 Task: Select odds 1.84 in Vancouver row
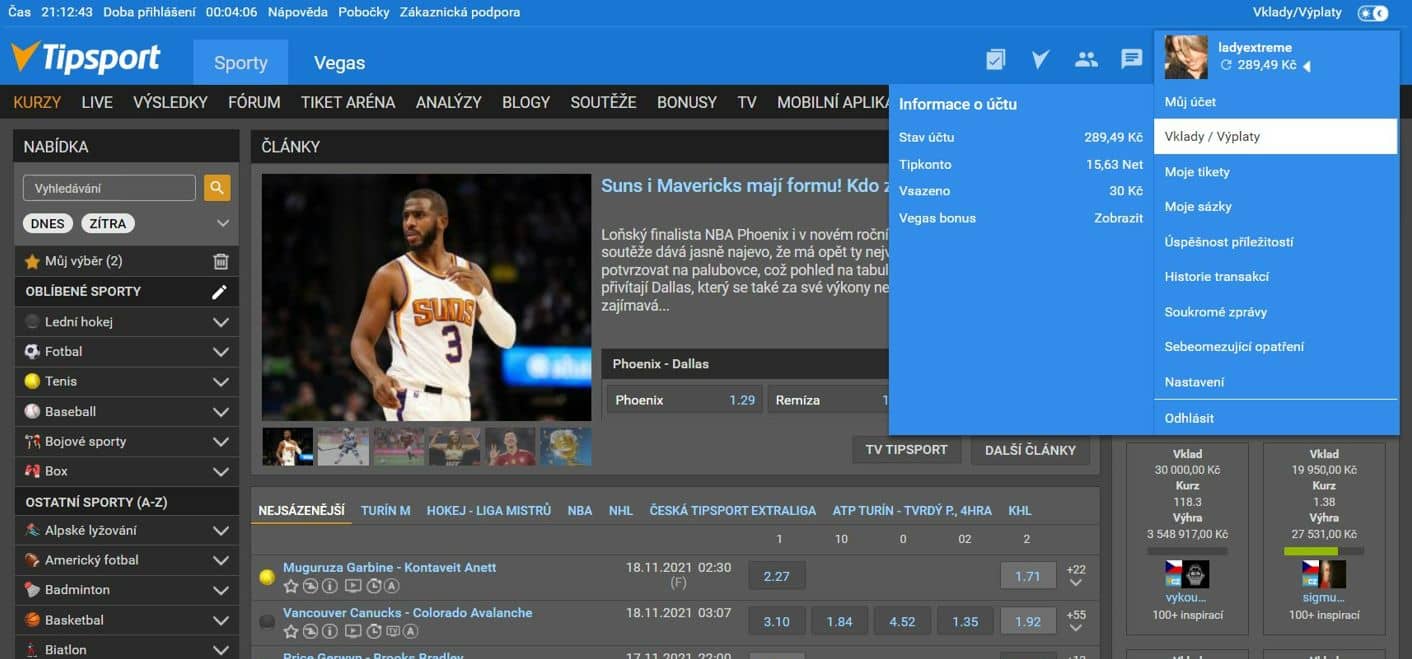(x=839, y=621)
